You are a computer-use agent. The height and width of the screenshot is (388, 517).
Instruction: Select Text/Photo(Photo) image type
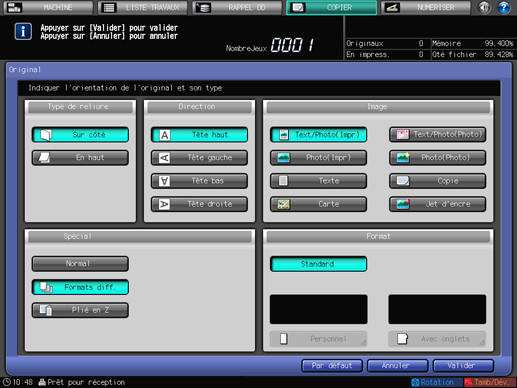click(438, 135)
